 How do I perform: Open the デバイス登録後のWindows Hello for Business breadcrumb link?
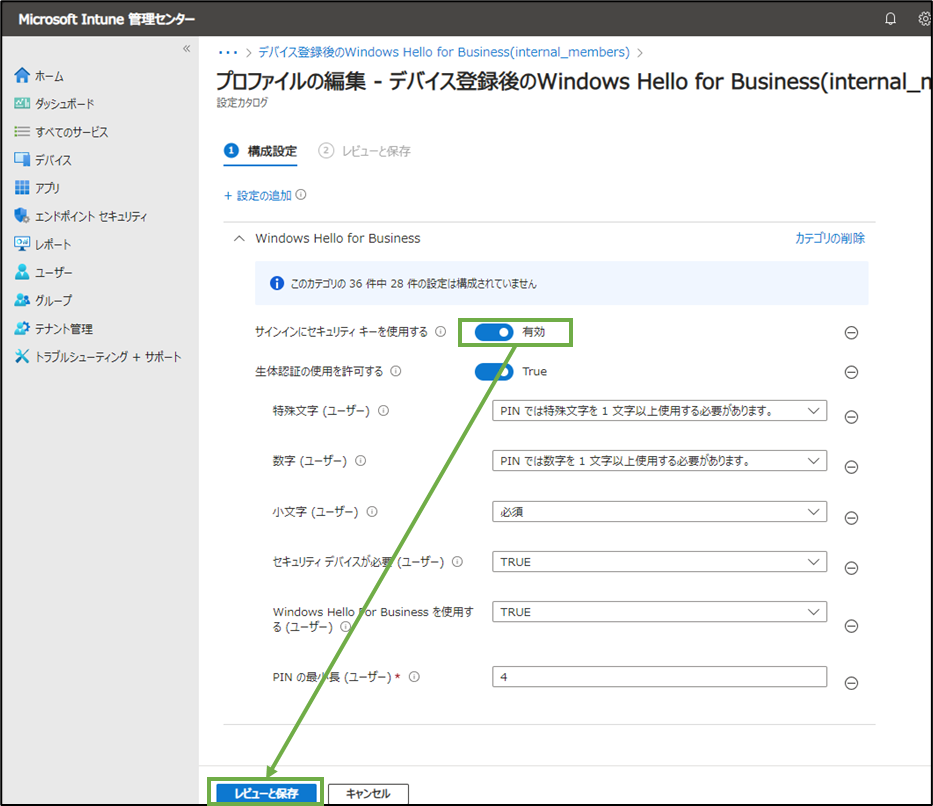[444, 52]
